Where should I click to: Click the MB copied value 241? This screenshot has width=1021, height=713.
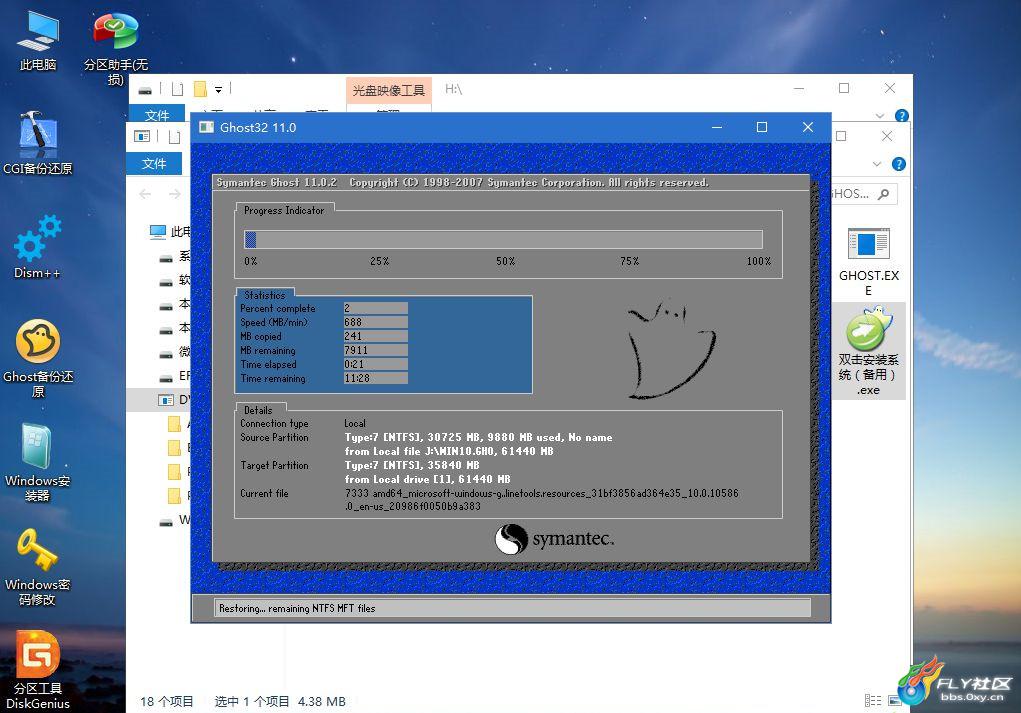point(376,336)
